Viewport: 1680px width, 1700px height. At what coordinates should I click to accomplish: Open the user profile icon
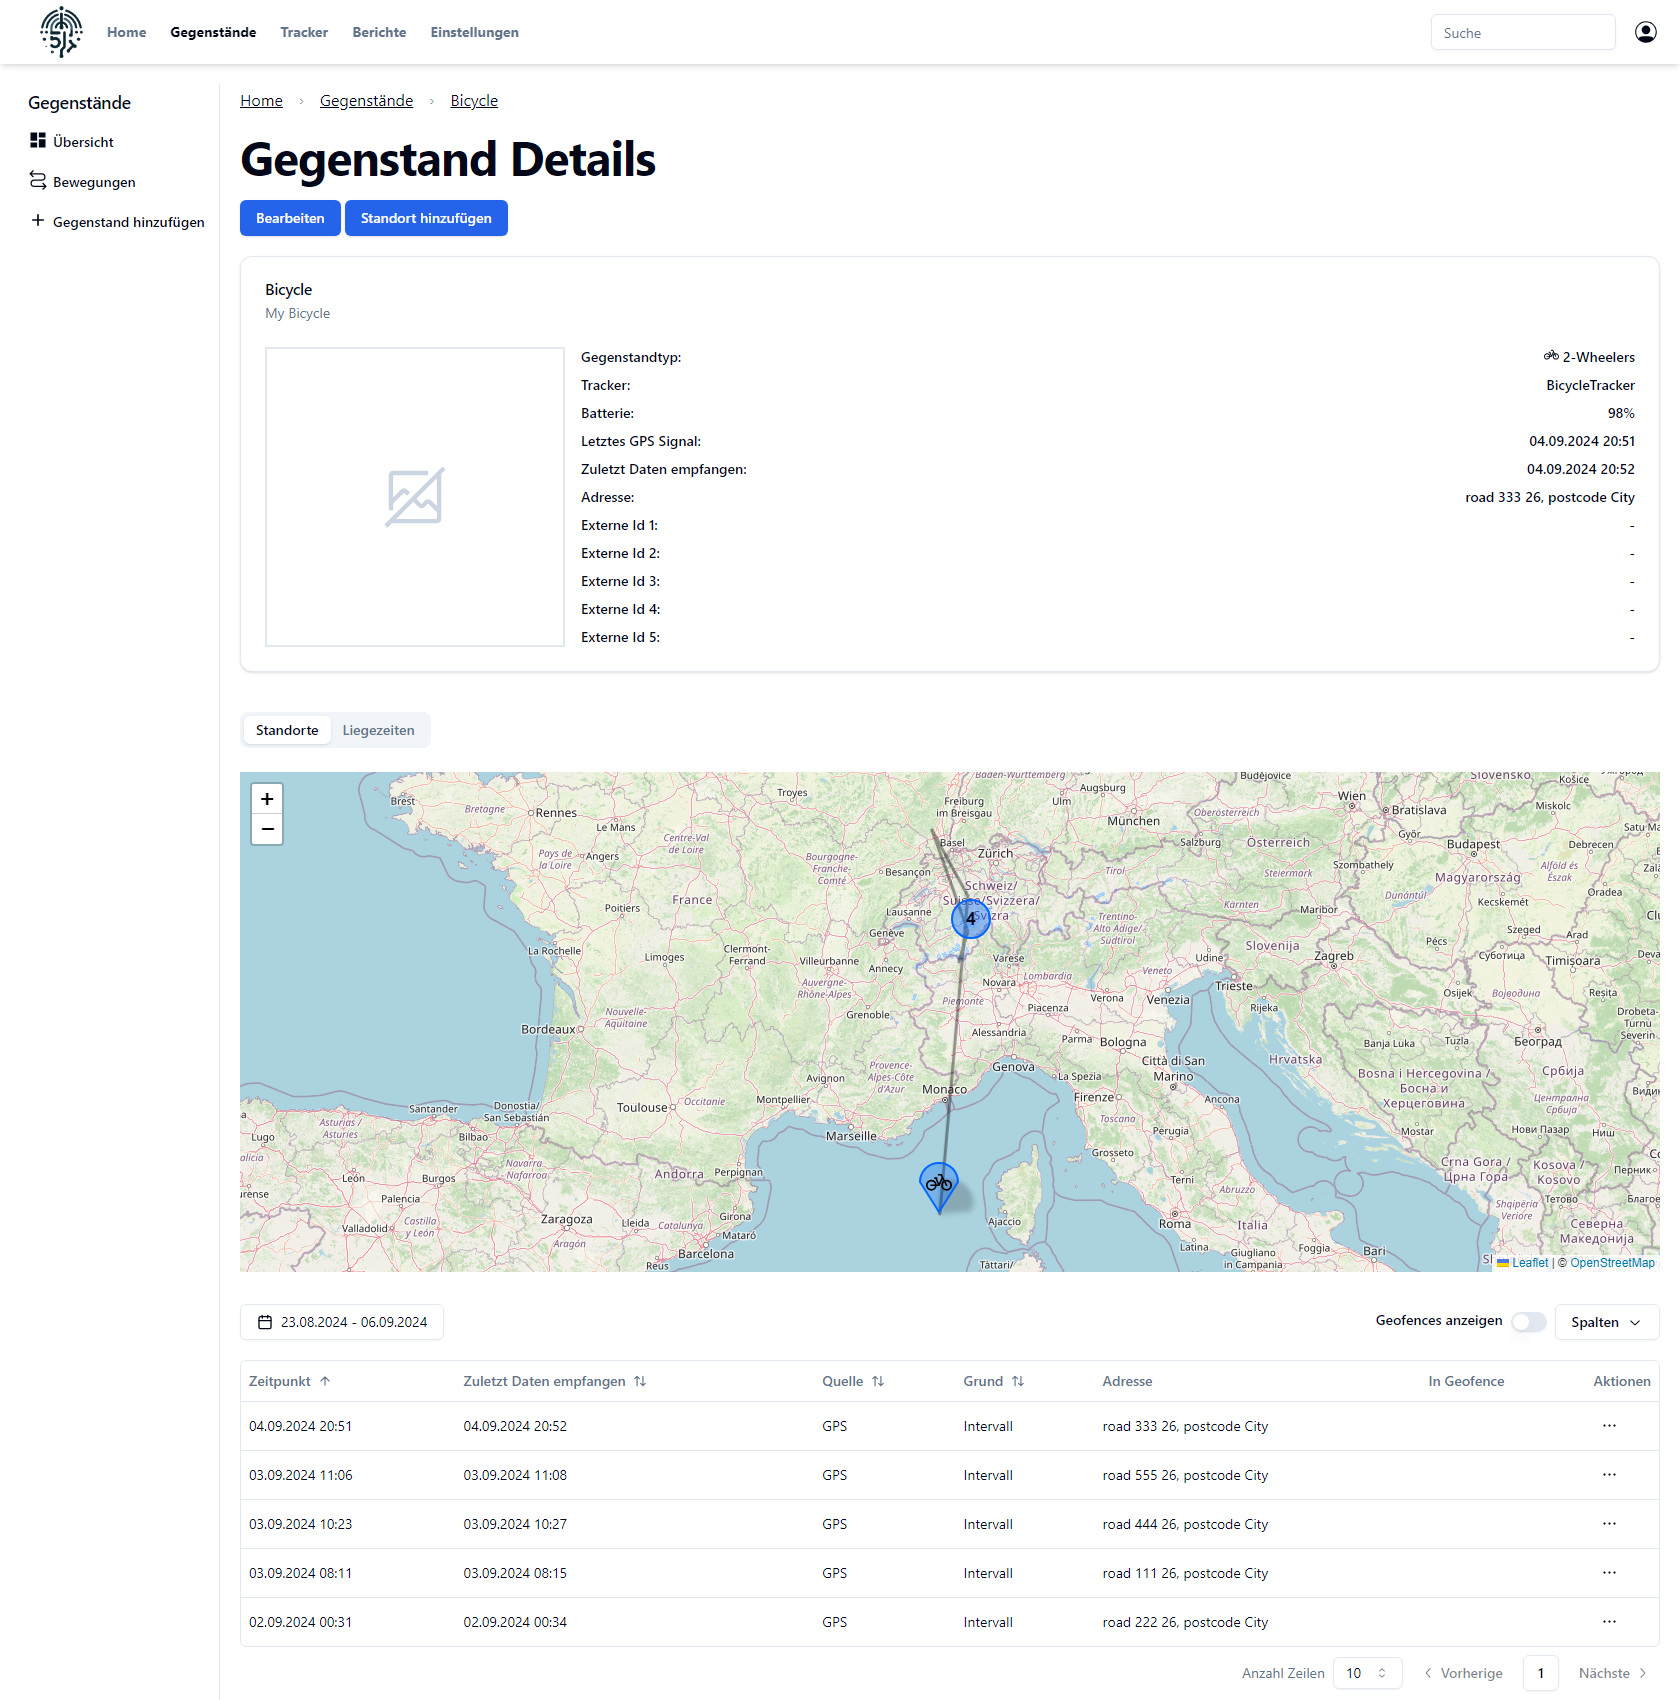click(1645, 32)
